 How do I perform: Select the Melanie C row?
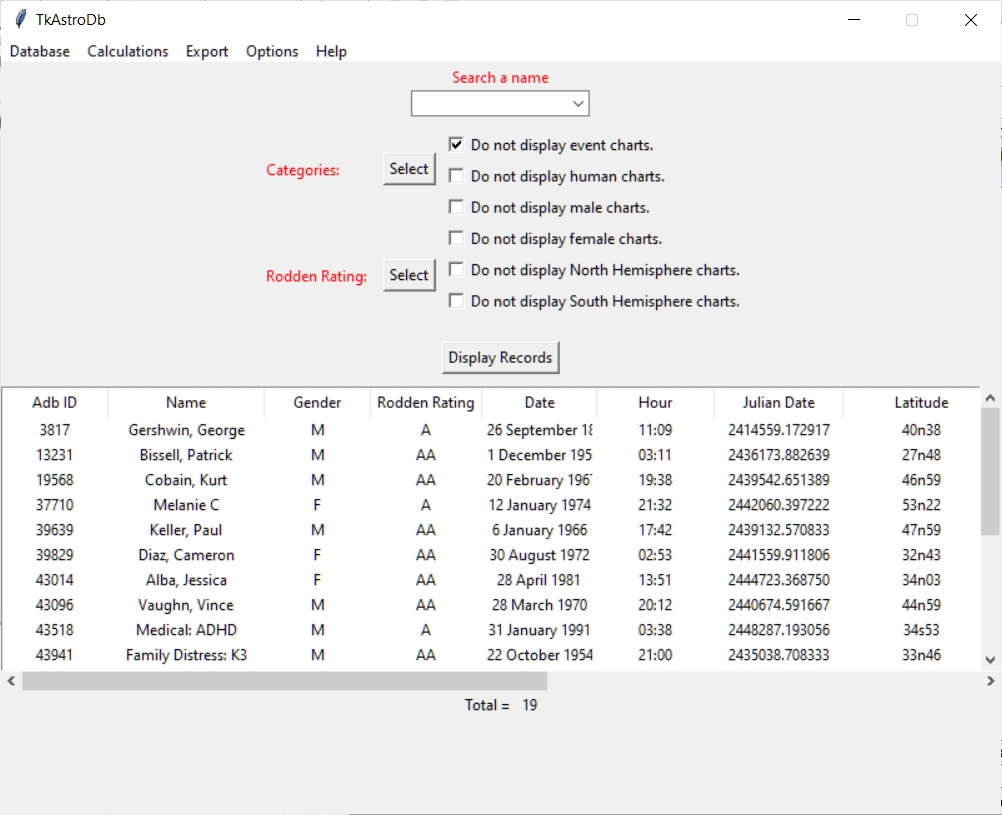point(491,504)
